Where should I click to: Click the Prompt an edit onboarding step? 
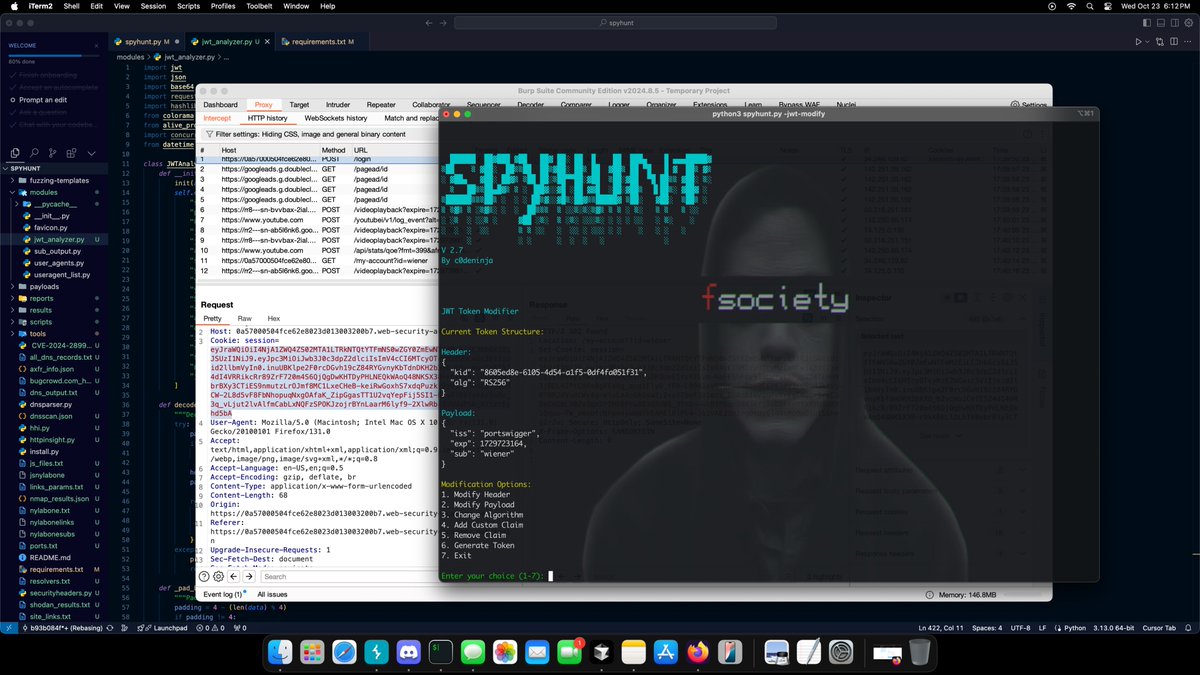[43, 100]
